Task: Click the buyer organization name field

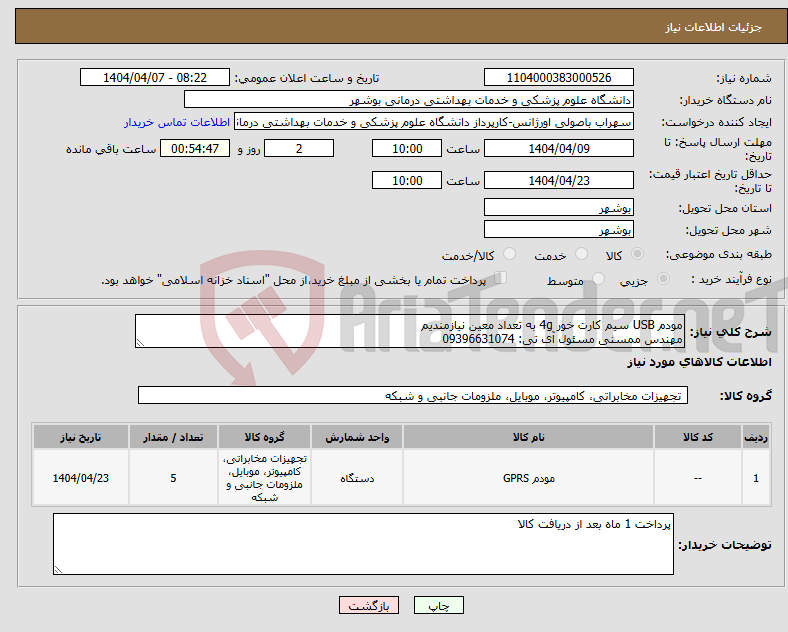Action: tap(409, 99)
